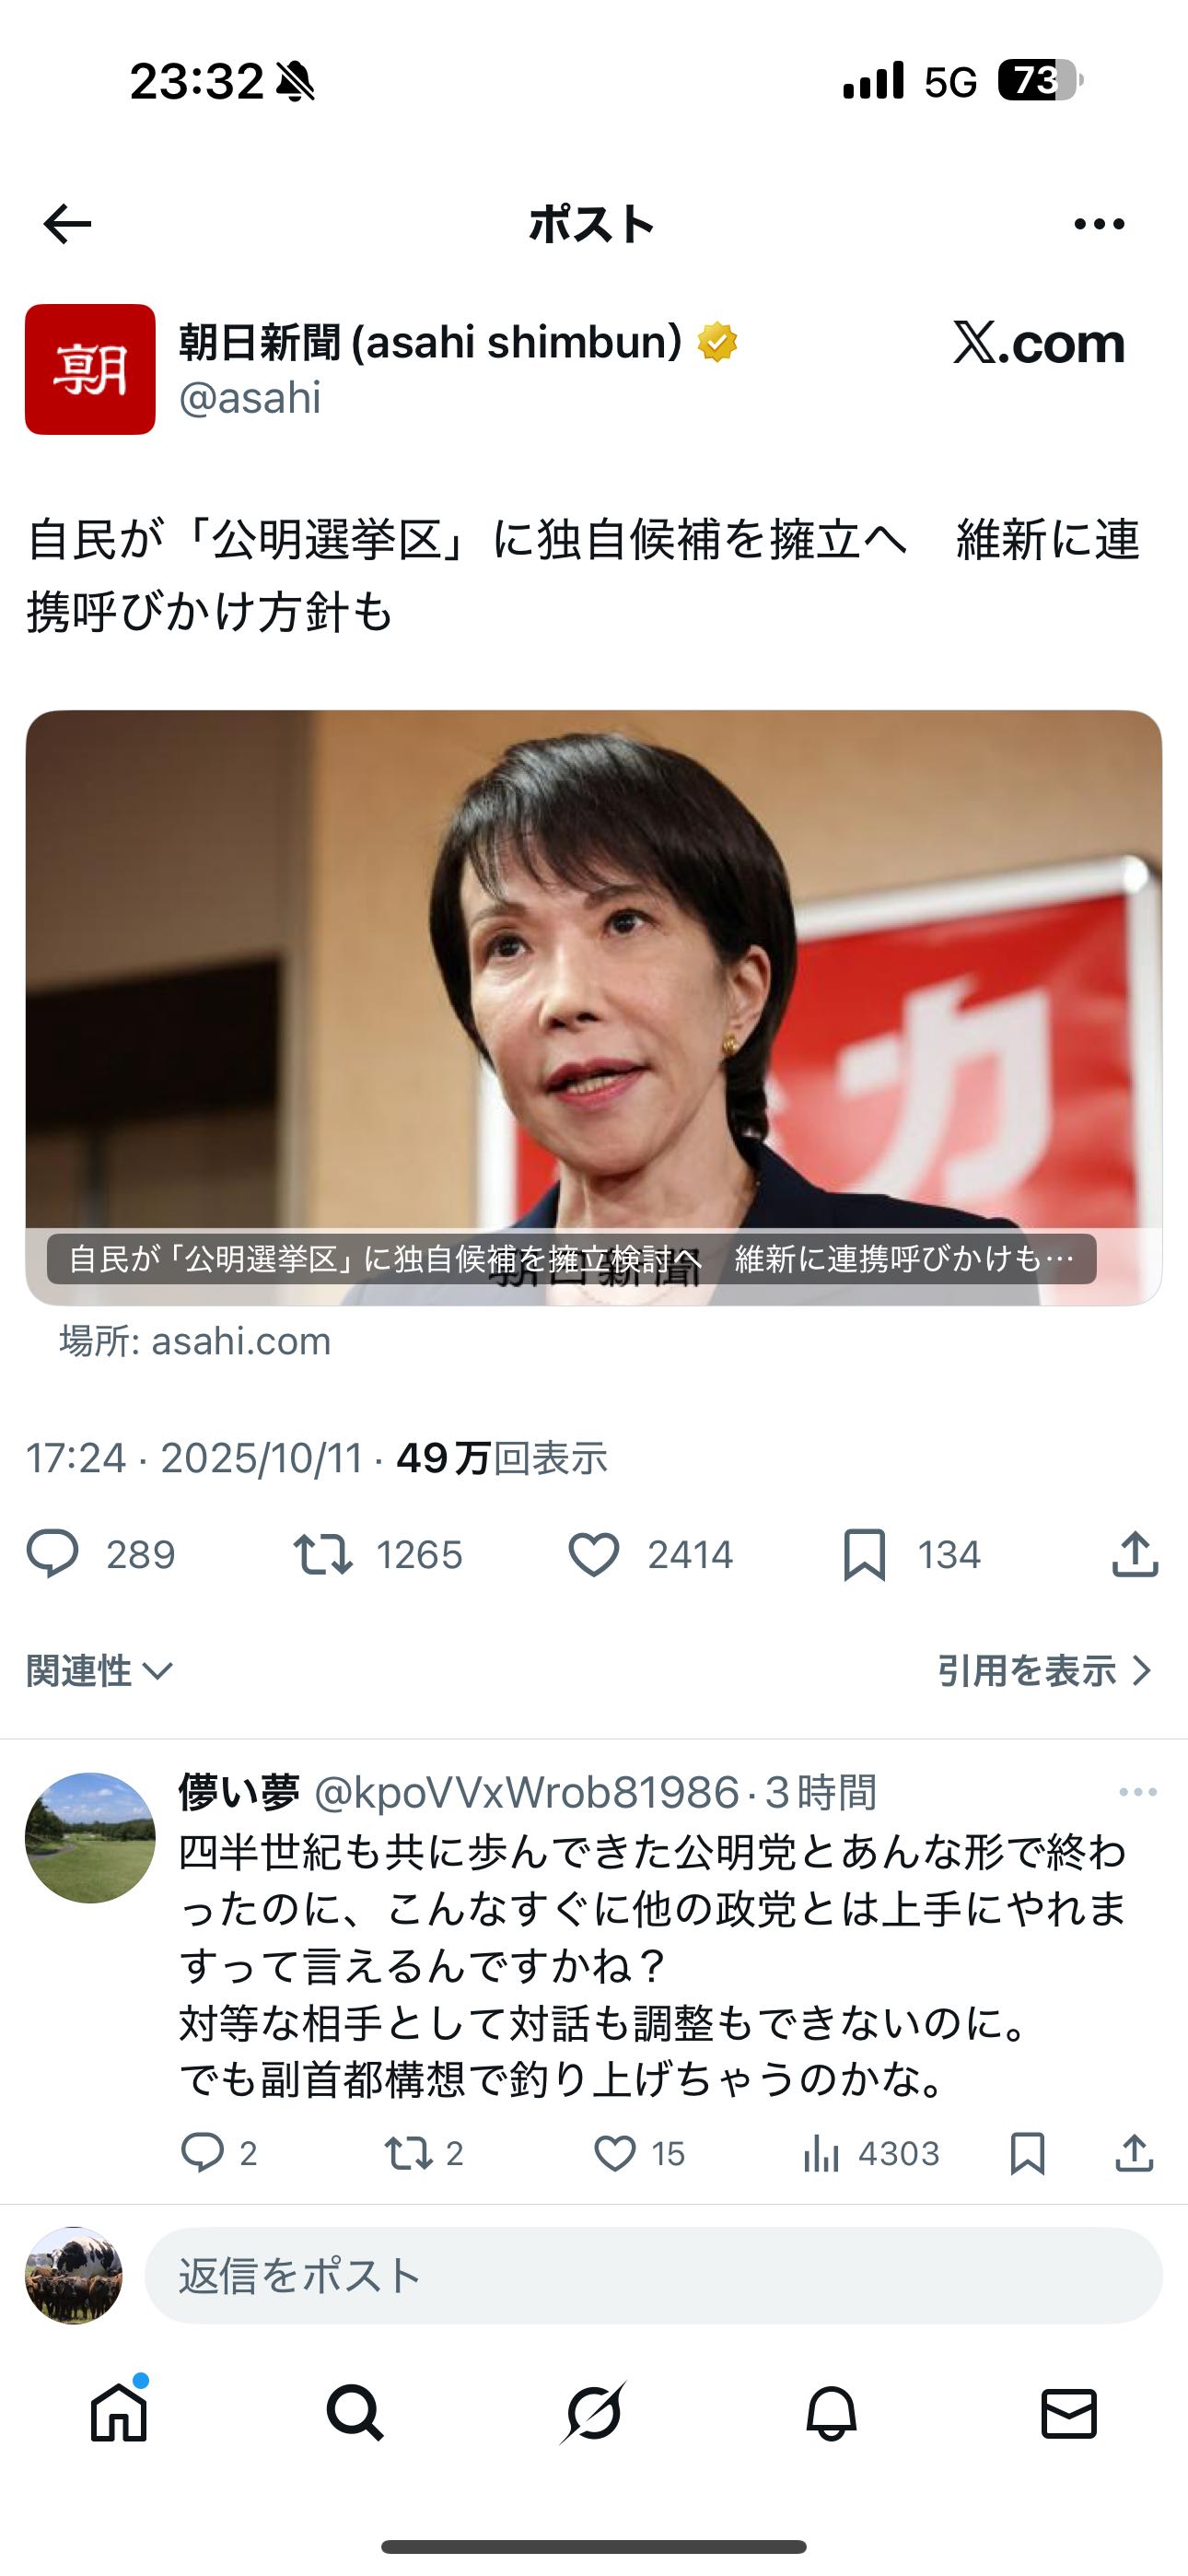
Task: Open 引用を表示 quotes list
Action: (1045, 1671)
